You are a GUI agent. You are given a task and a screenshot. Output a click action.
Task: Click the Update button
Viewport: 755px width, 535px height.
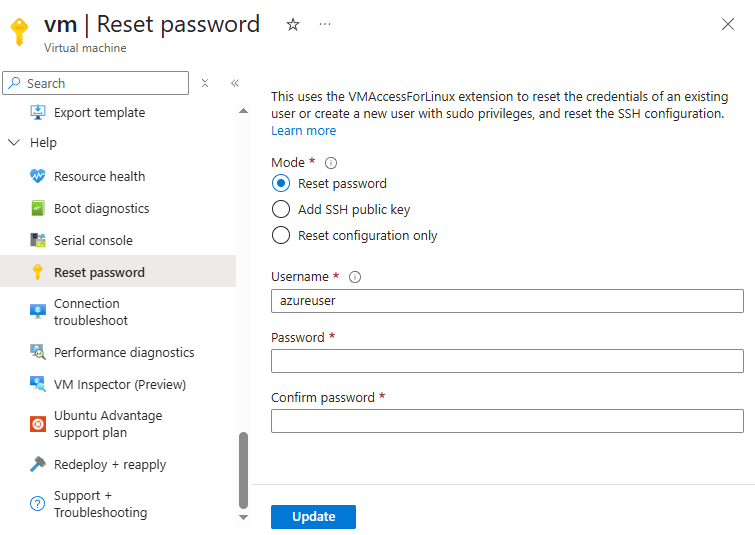[x=313, y=517]
